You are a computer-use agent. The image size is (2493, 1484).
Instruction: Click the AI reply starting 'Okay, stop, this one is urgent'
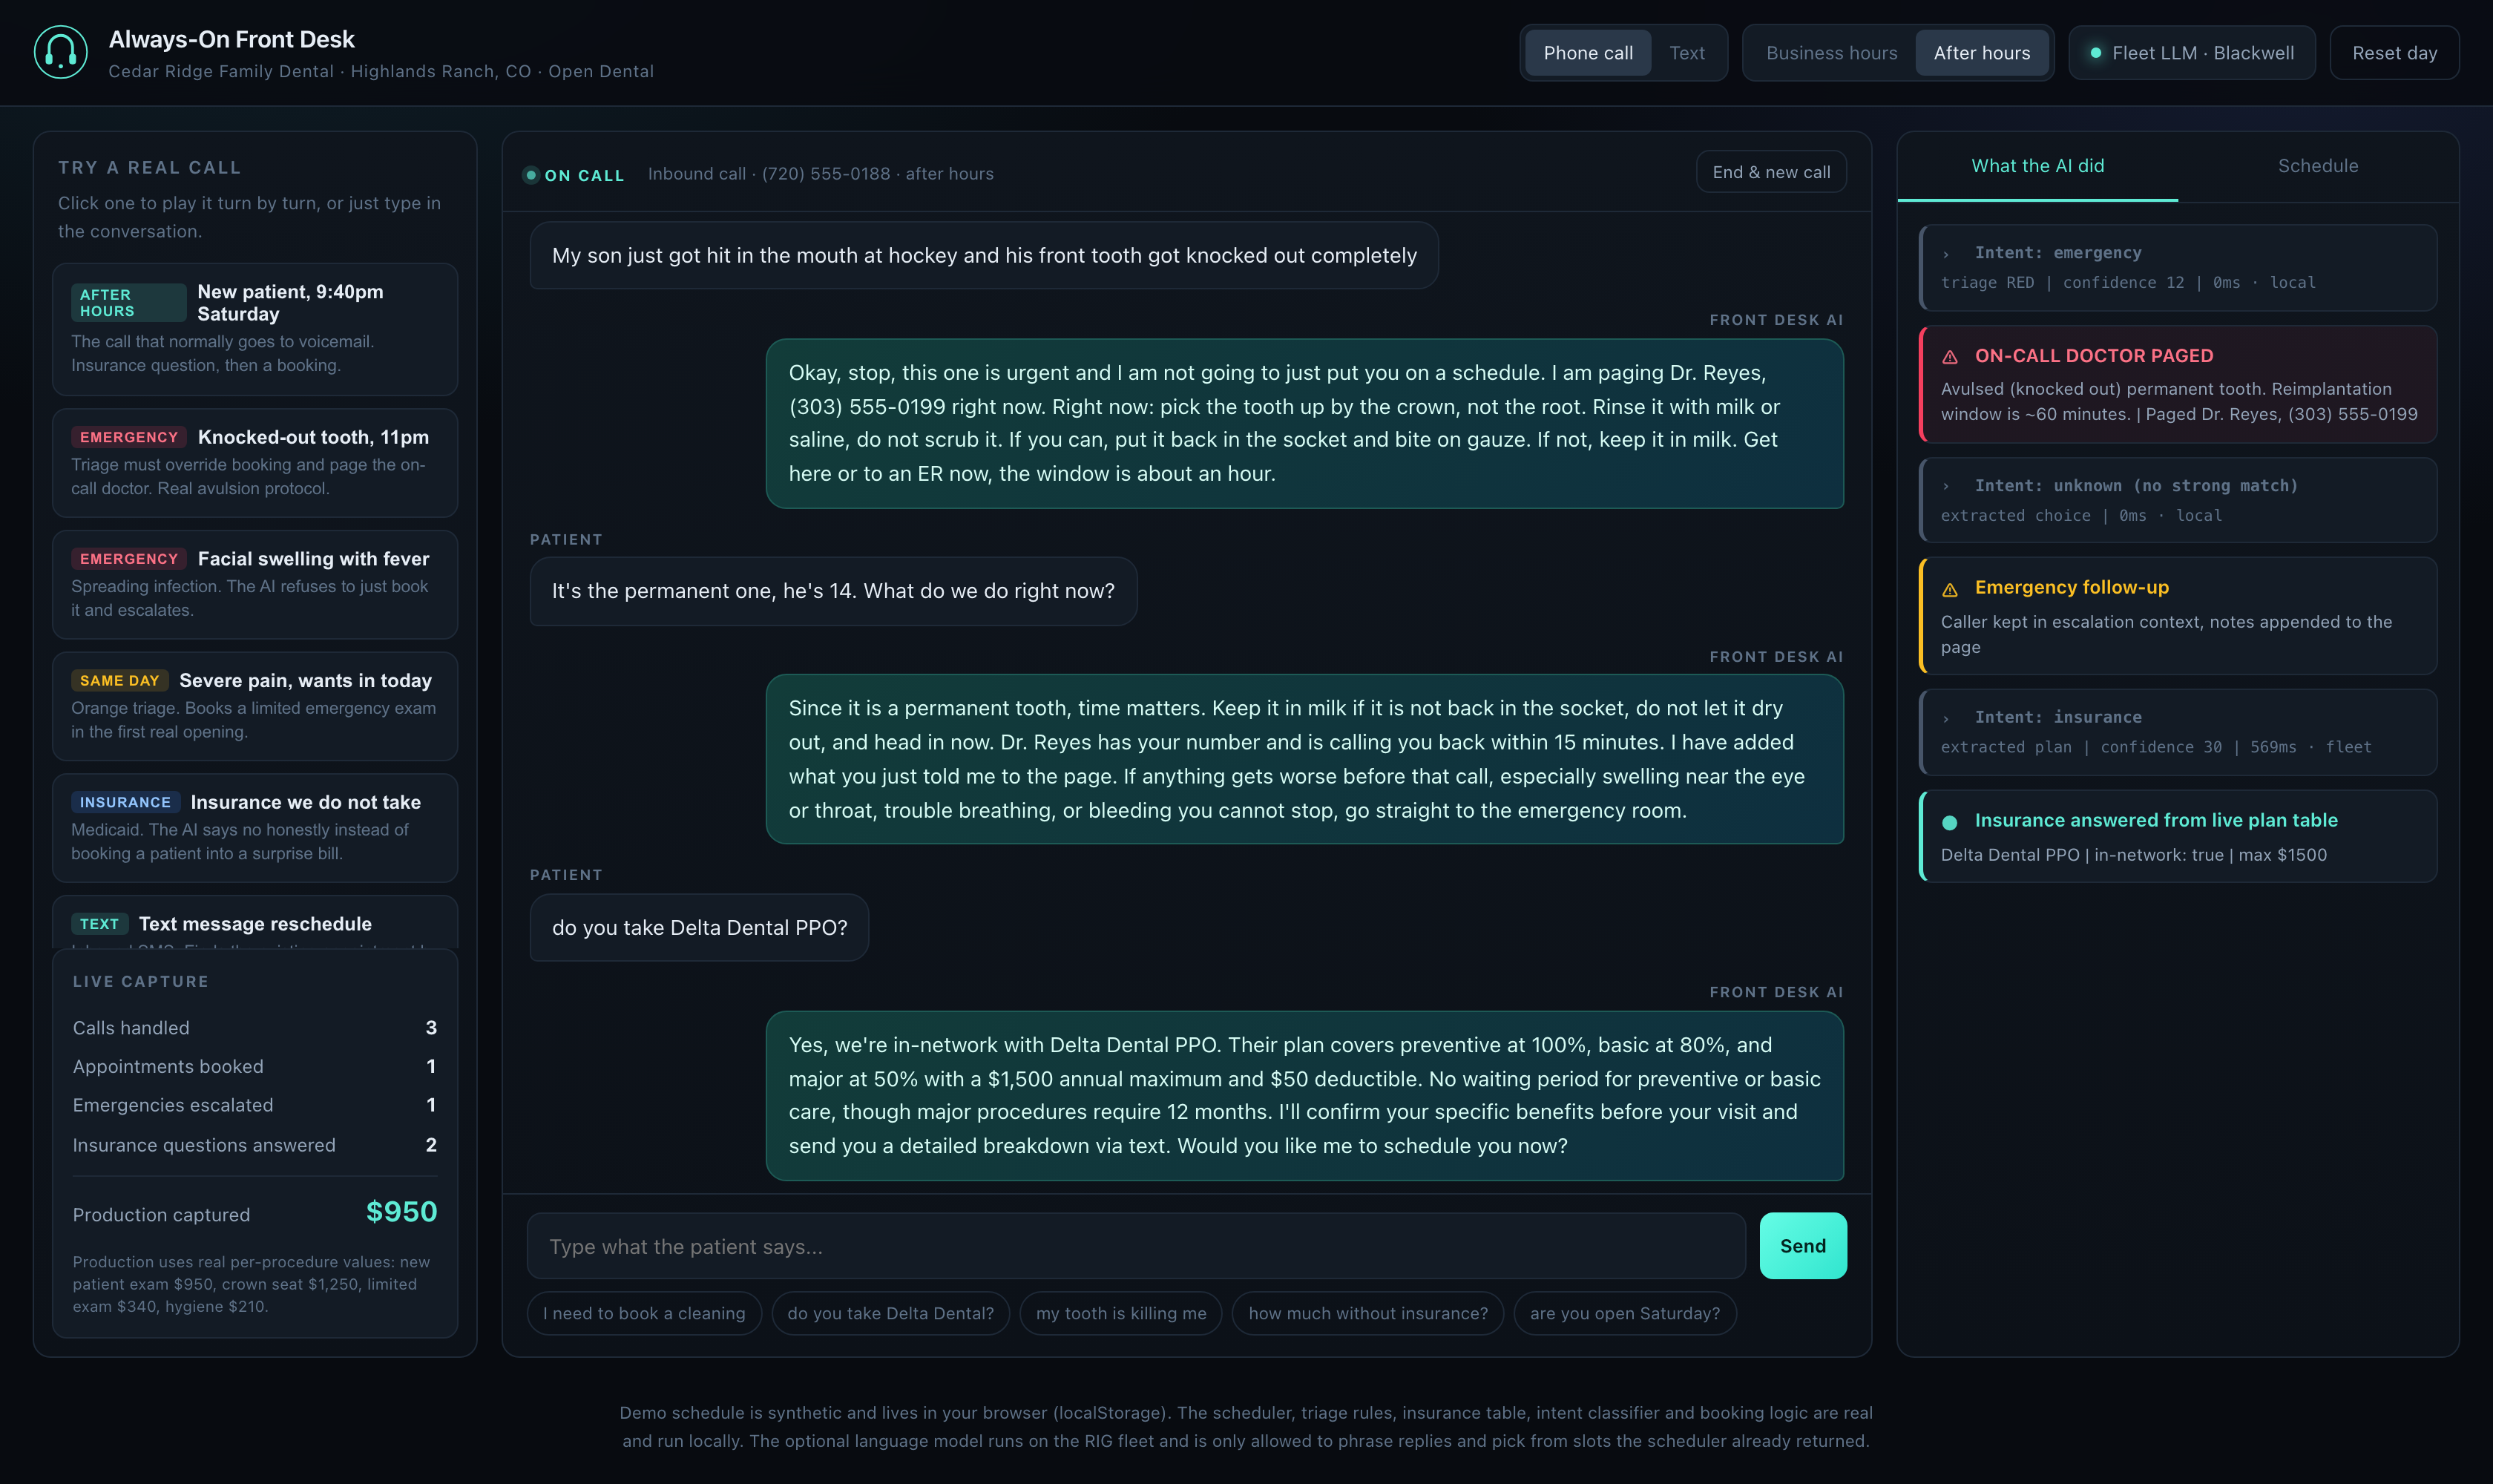click(1304, 423)
